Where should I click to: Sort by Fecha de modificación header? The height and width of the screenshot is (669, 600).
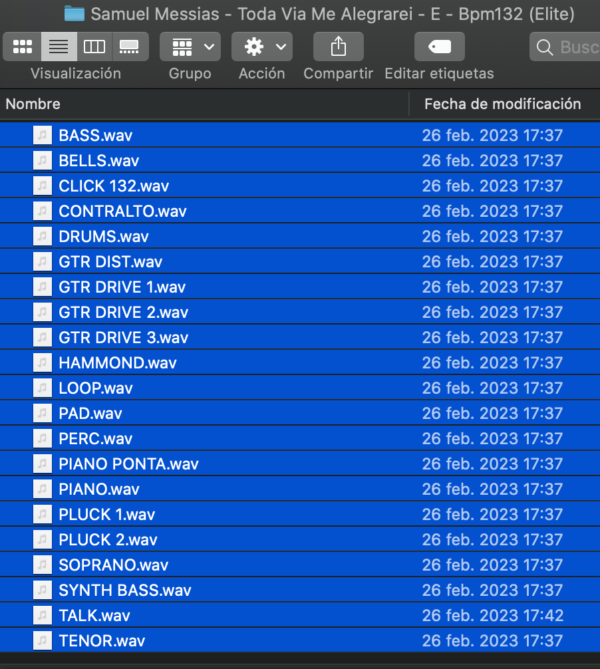pyautogui.click(x=503, y=104)
